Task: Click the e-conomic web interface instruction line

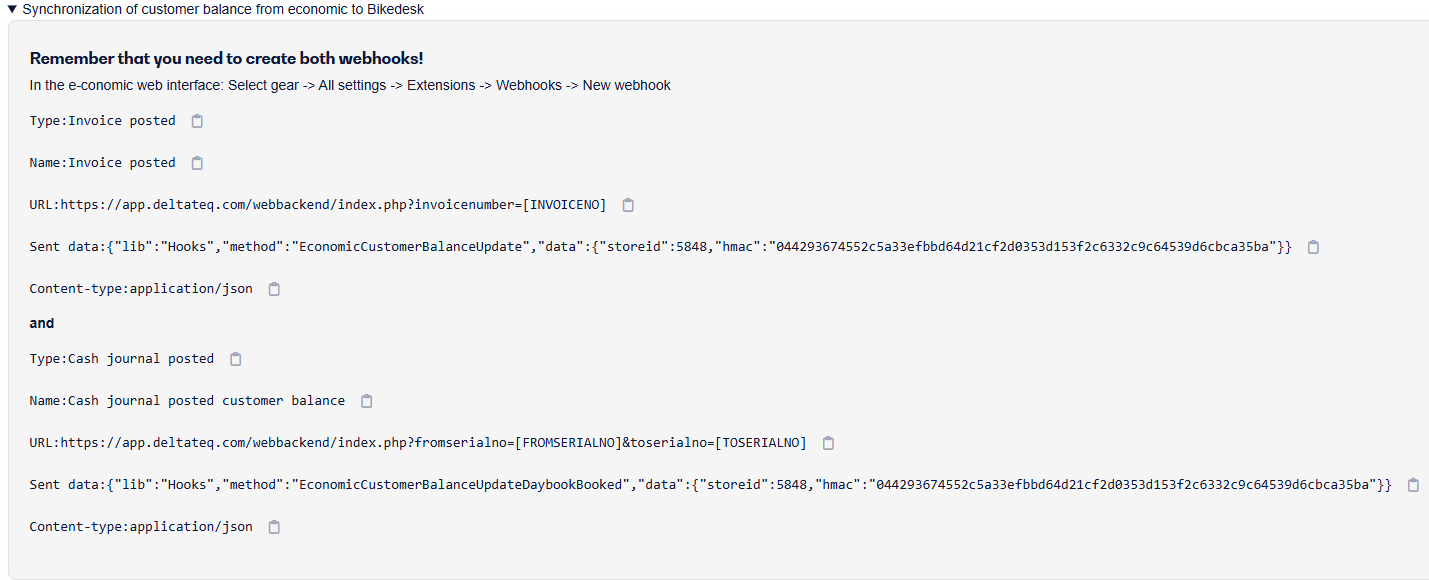Action: [x=350, y=85]
